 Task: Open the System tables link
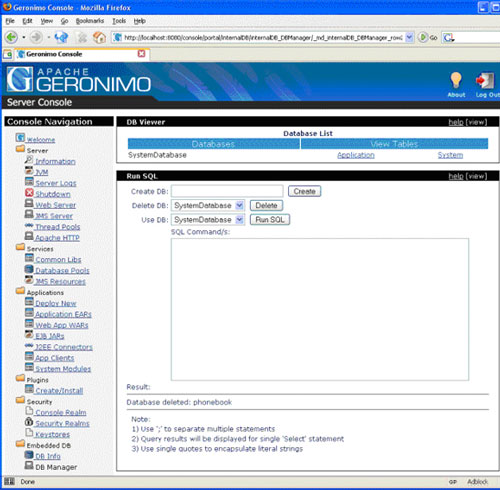point(450,155)
